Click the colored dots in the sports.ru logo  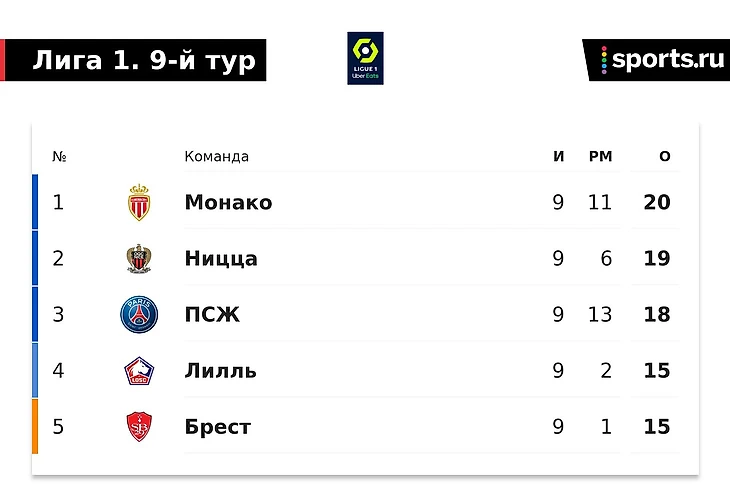[x=604, y=60]
